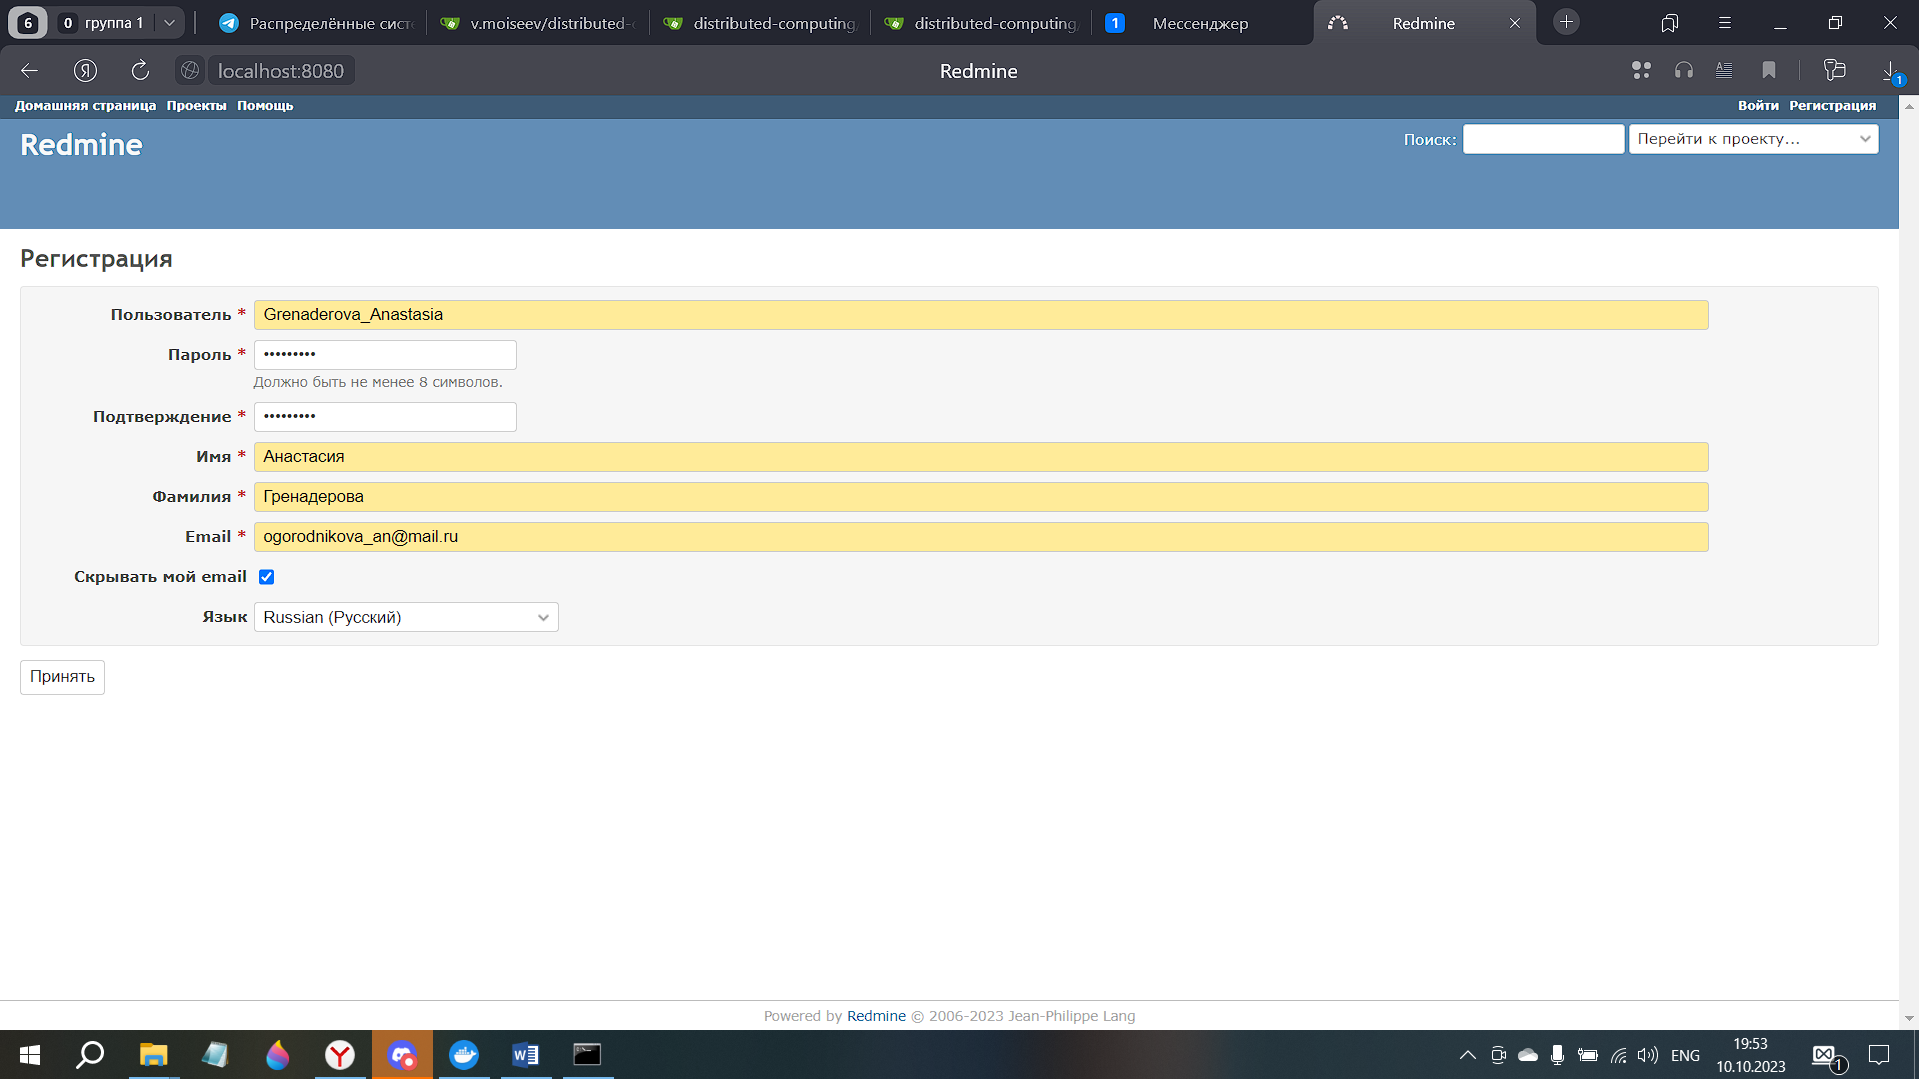This screenshot has width=1919, height=1079.
Task: Switch to the Мессенджер tab
Action: pos(1199,23)
